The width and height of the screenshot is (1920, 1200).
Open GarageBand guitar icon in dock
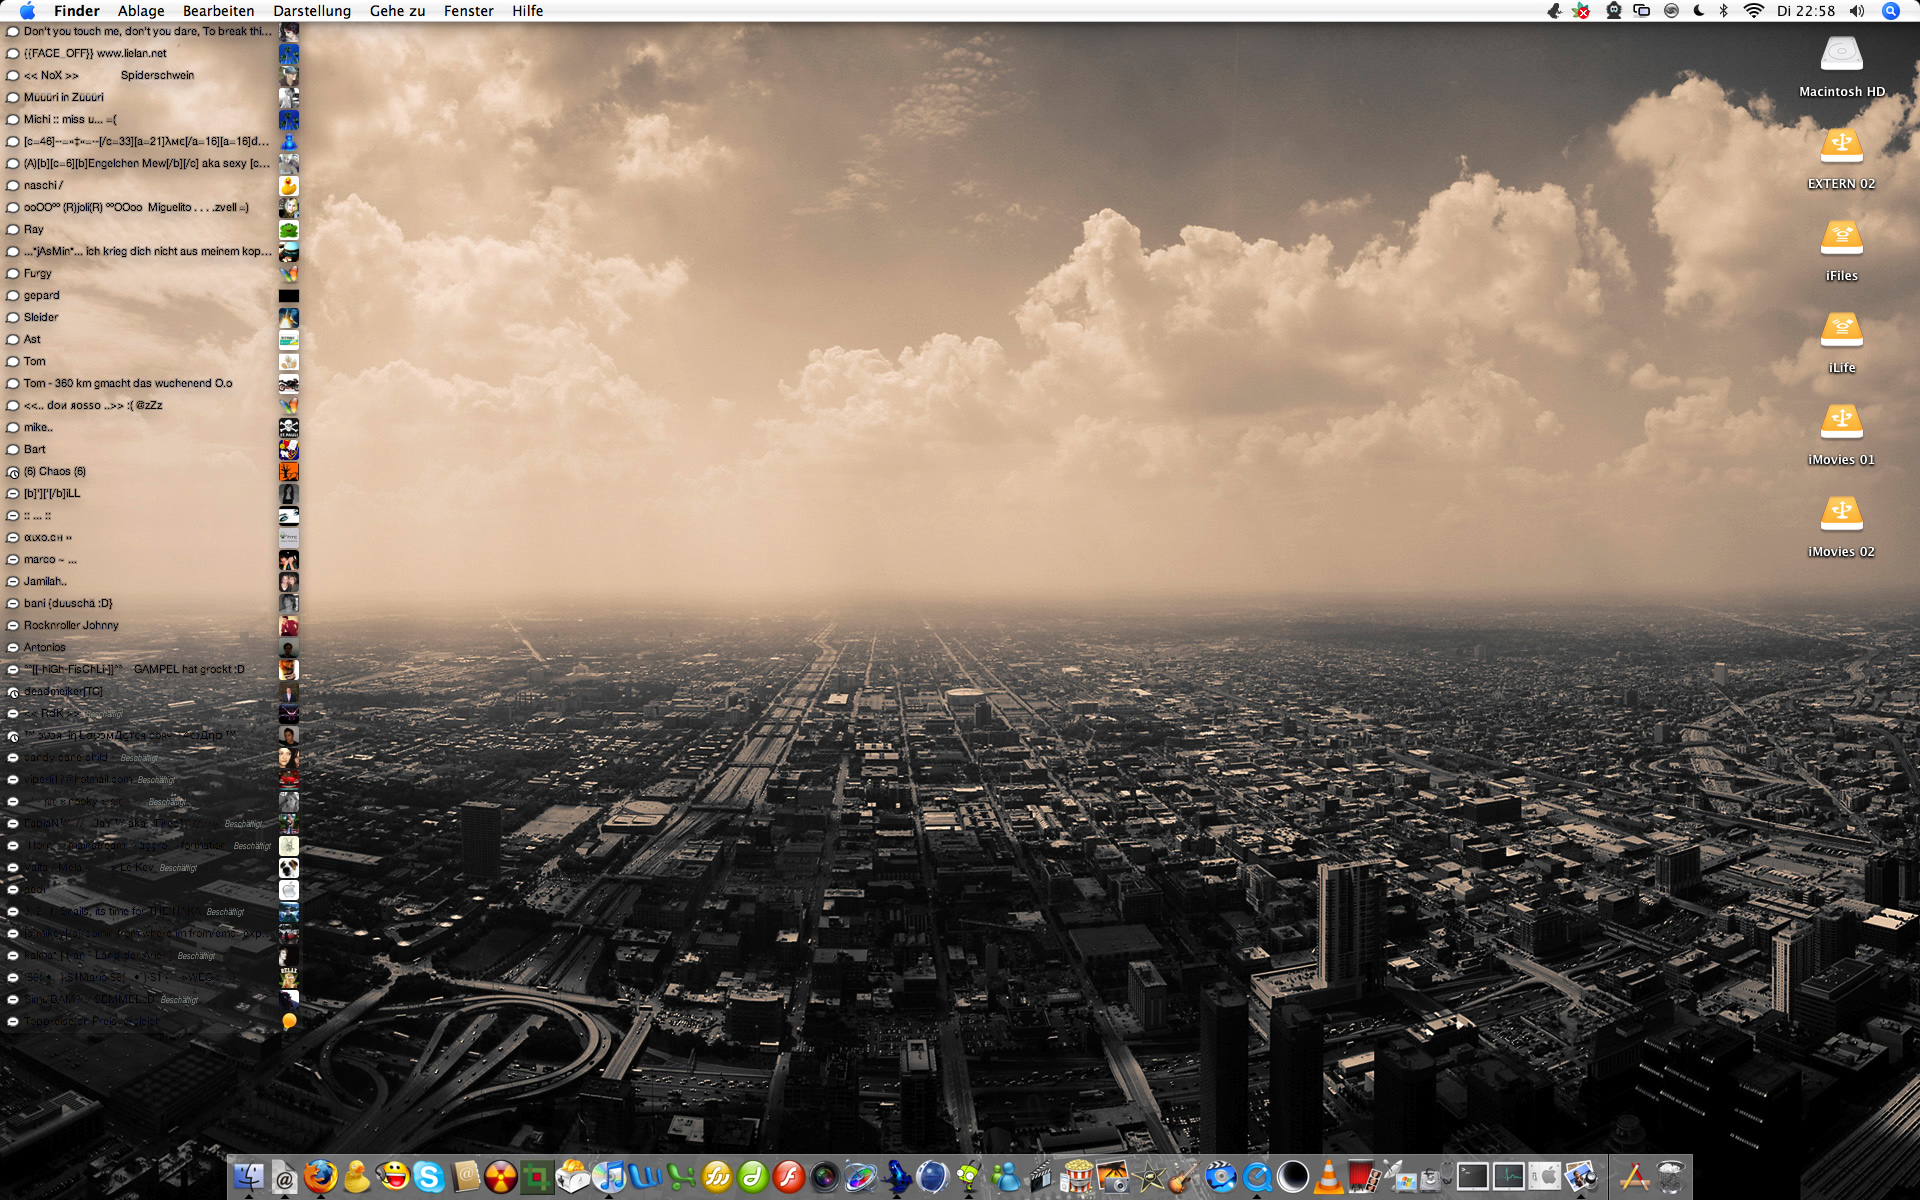(1184, 1177)
